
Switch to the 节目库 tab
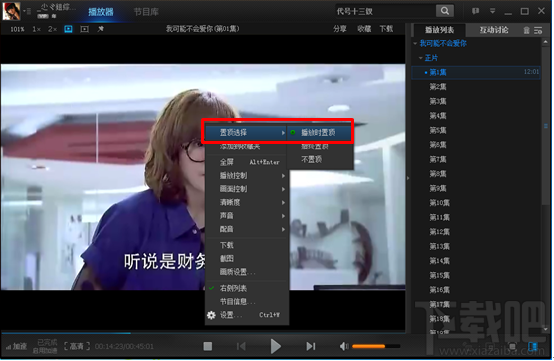[x=146, y=12]
